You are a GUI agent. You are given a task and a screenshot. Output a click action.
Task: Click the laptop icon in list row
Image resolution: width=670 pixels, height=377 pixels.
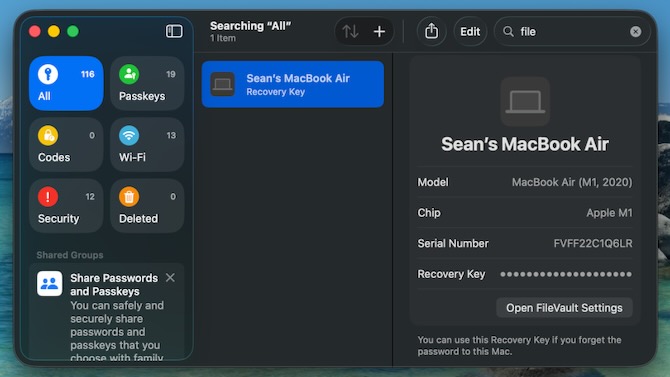[x=223, y=84]
